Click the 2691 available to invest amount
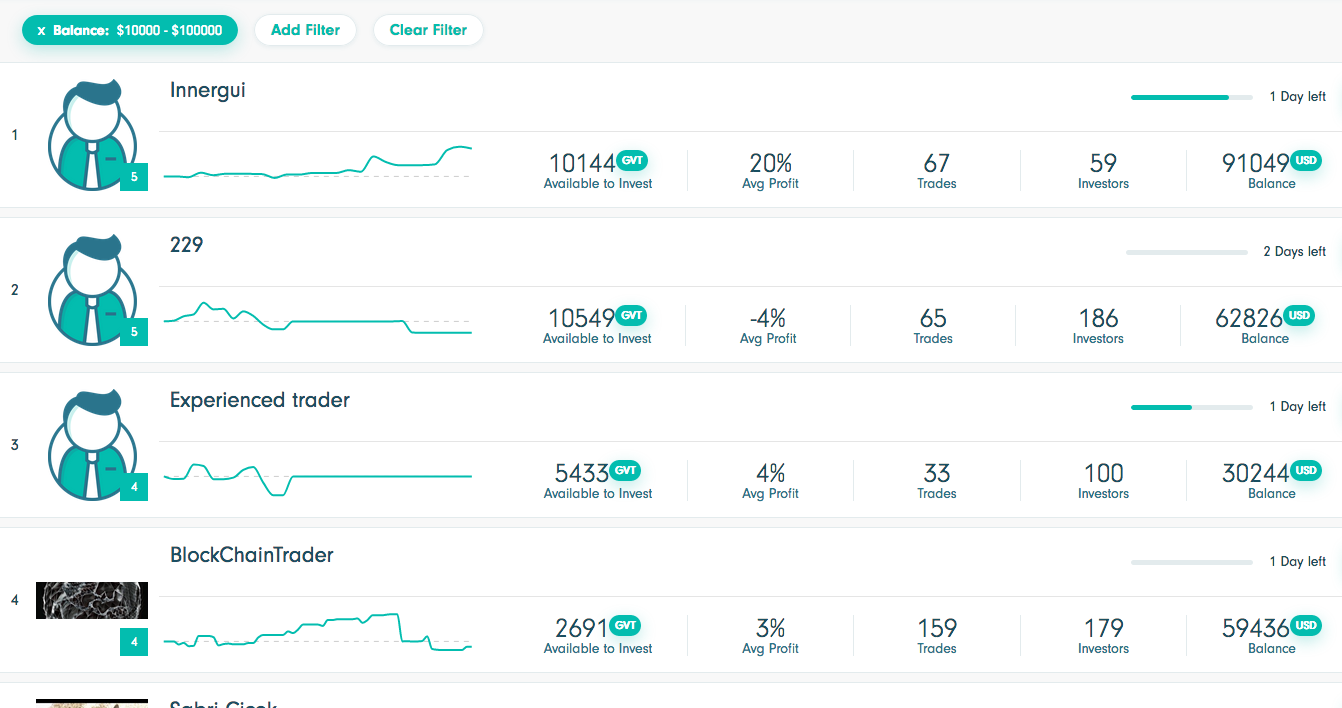The image size is (1342, 708). [582, 628]
